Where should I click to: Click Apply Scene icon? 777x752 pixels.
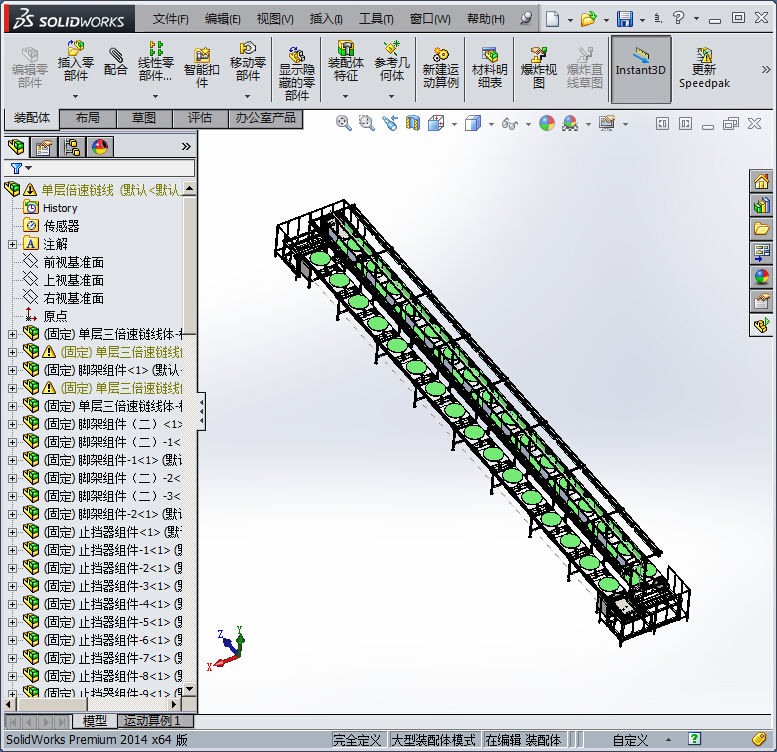coord(570,123)
